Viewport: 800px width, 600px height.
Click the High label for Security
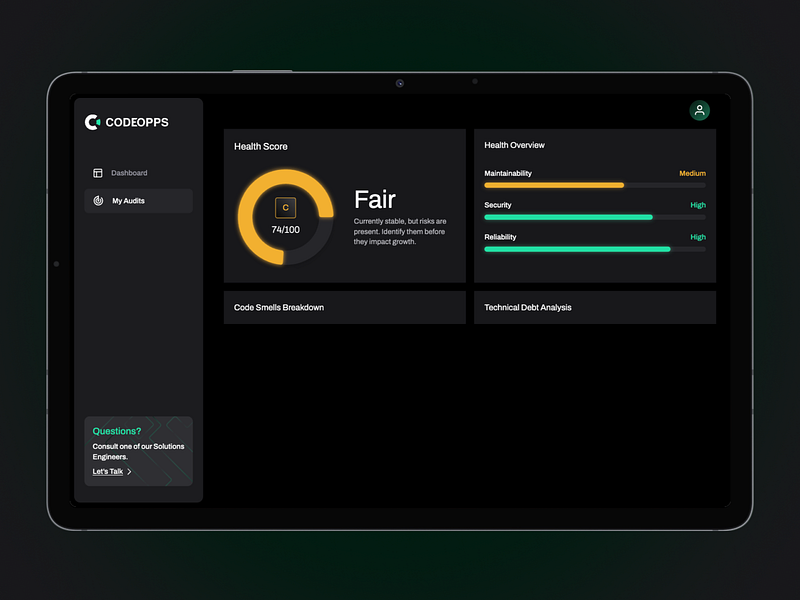[698, 205]
